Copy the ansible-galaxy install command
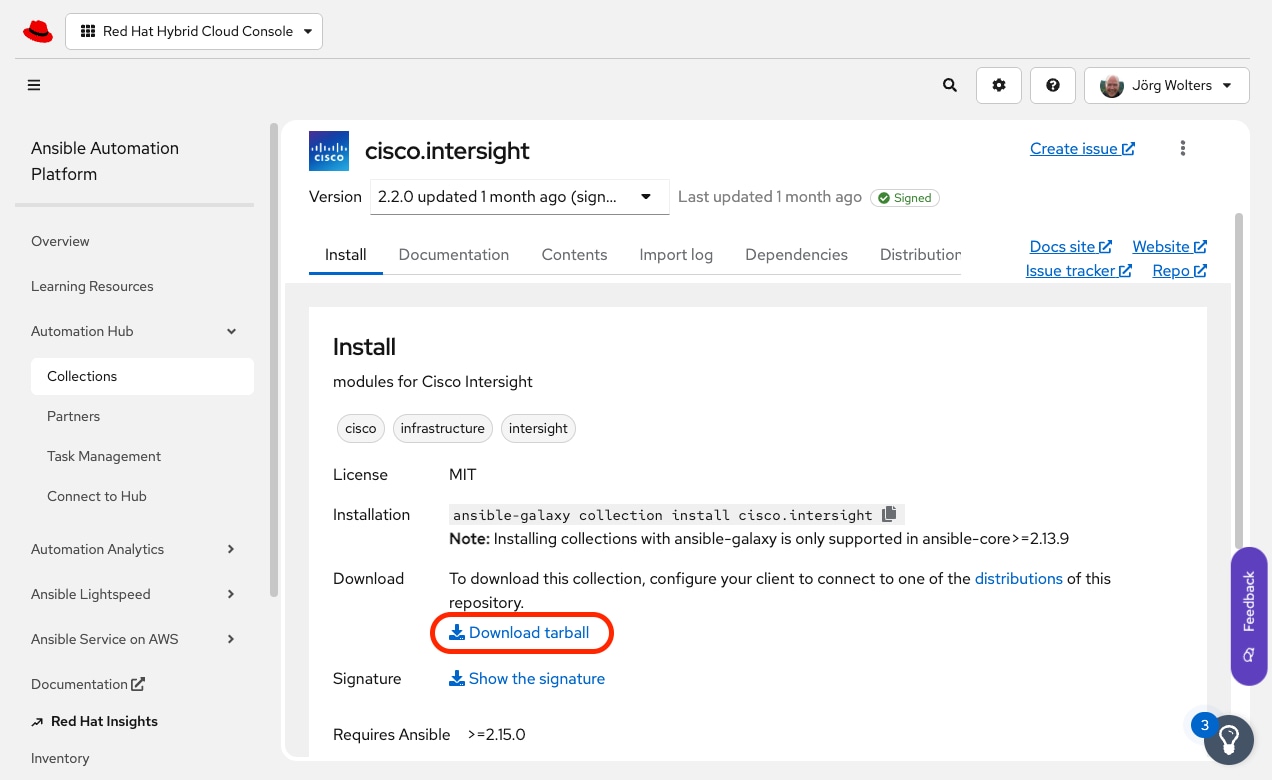1272x780 pixels. (x=890, y=515)
